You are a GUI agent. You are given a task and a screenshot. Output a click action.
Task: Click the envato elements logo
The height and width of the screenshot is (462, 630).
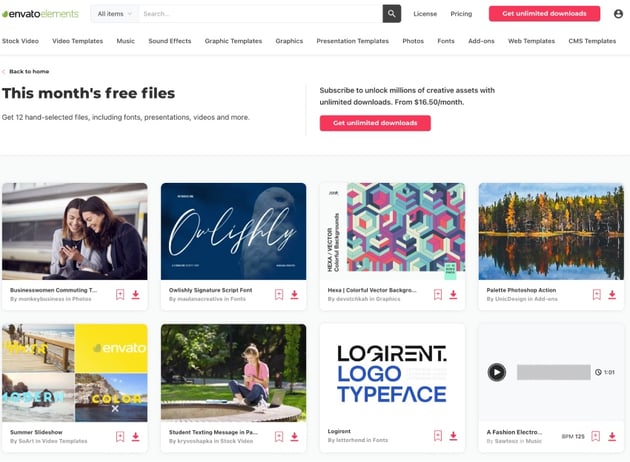40,14
